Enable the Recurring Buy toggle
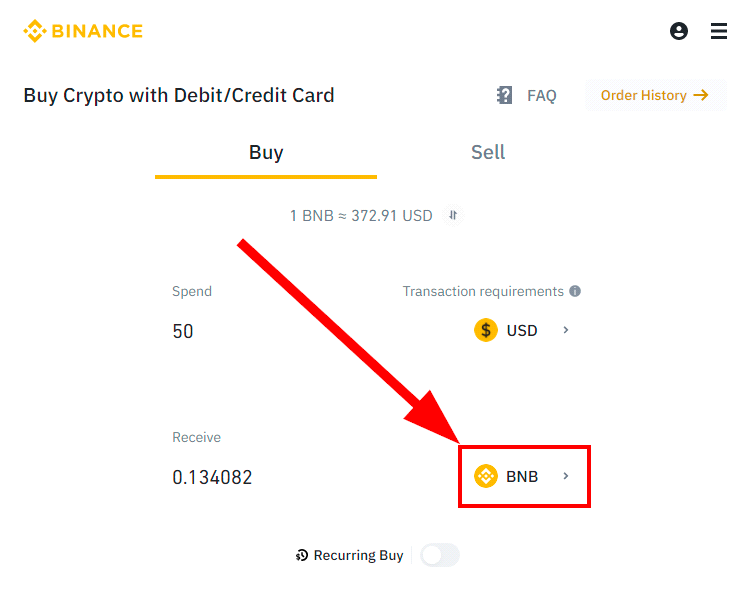This screenshot has width=753, height=607. coord(440,556)
